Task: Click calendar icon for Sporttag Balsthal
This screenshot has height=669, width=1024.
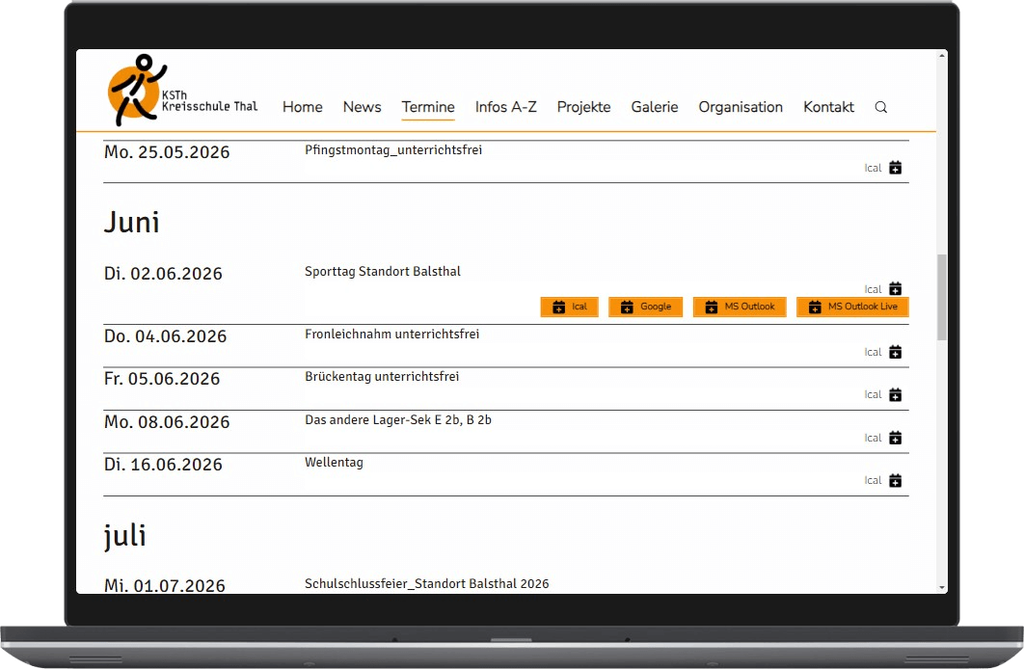Action: coord(895,289)
